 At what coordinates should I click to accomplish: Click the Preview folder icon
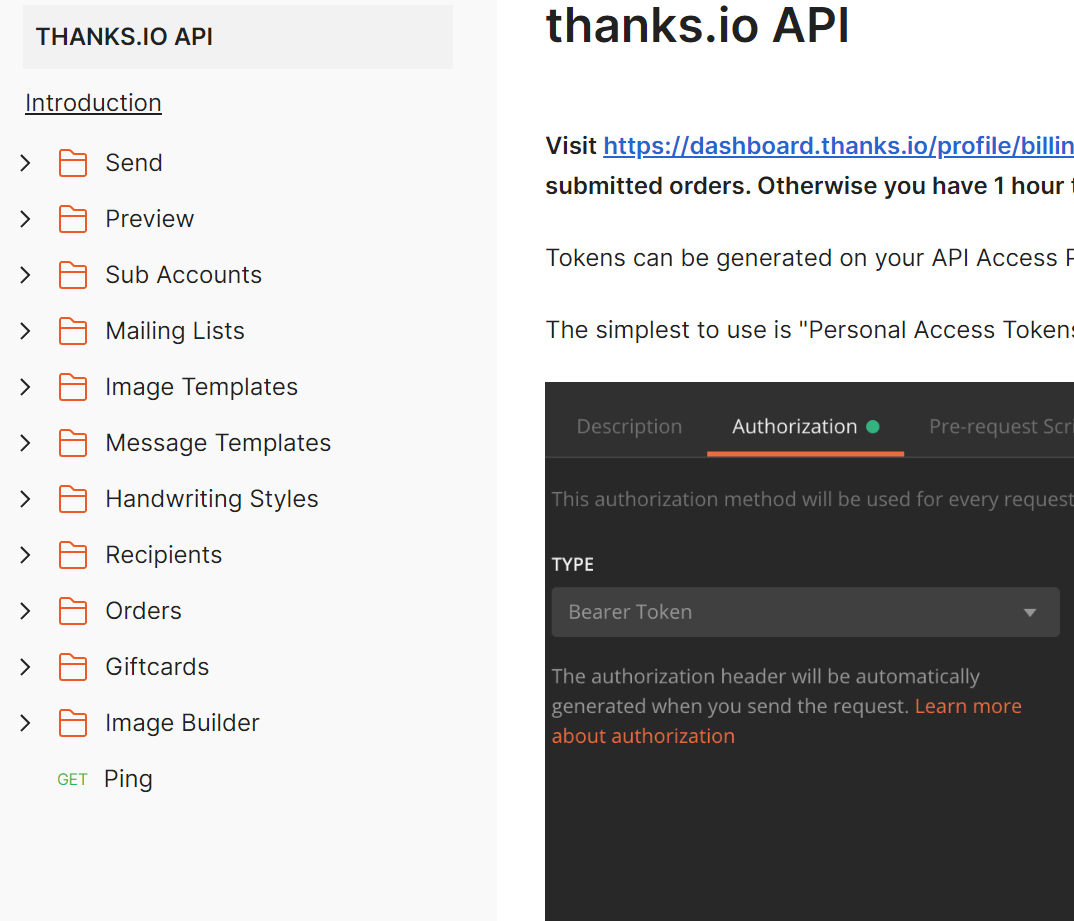73,219
